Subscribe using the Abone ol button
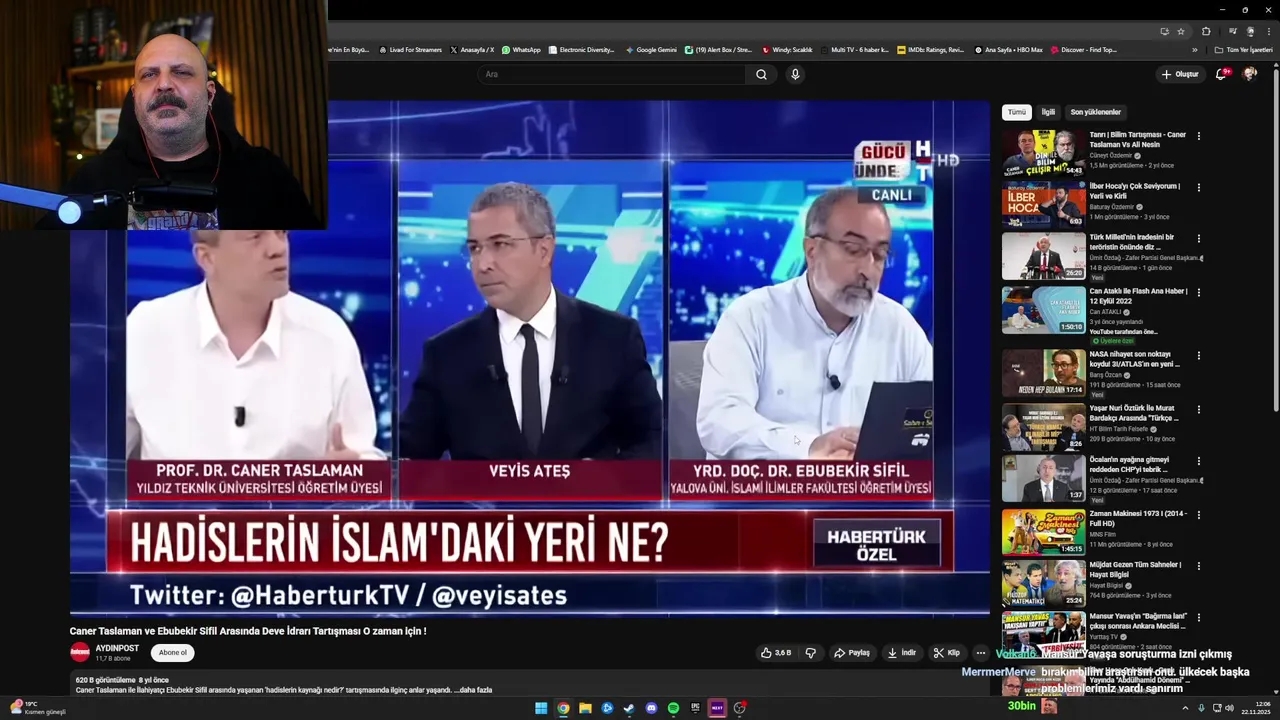This screenshot has width=1280, height=720. point(173,653)
